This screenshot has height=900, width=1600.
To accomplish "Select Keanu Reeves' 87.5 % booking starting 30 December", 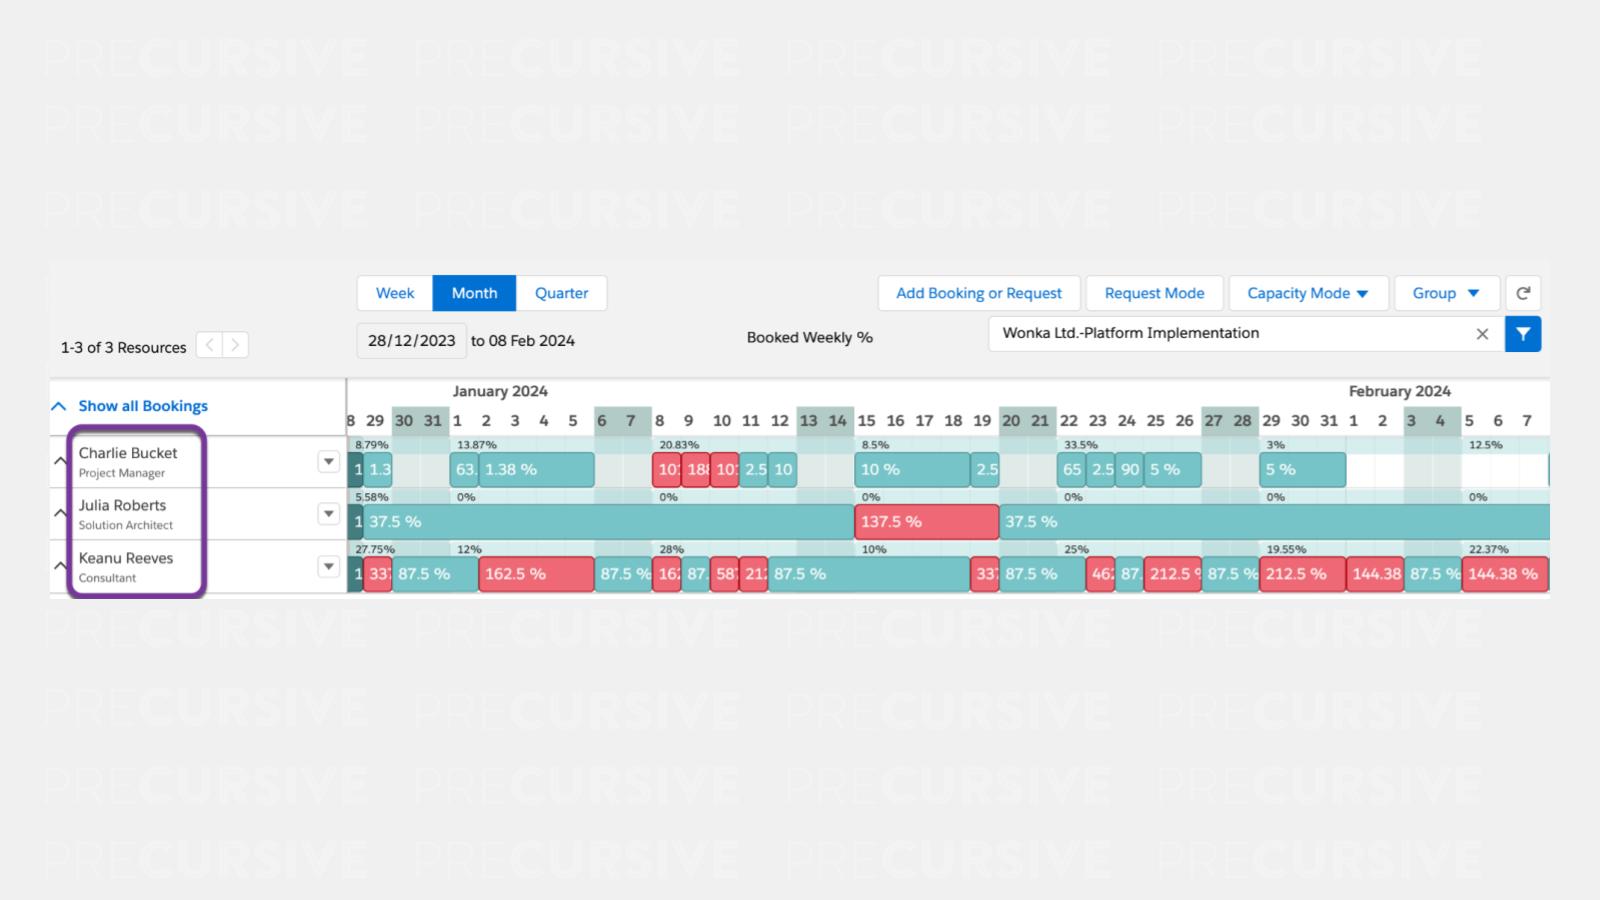I will click(435, 574).
